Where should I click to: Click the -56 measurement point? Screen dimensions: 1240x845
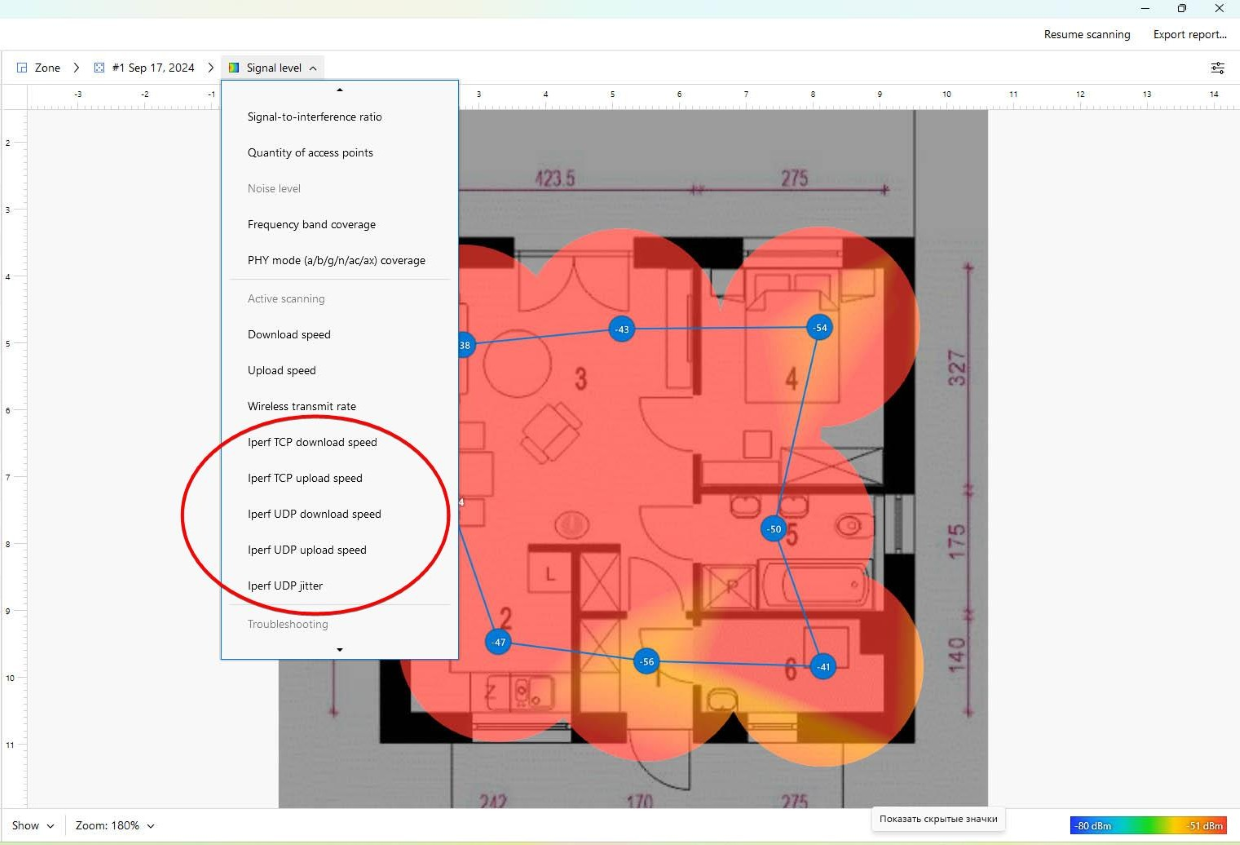tap(647, 661)
